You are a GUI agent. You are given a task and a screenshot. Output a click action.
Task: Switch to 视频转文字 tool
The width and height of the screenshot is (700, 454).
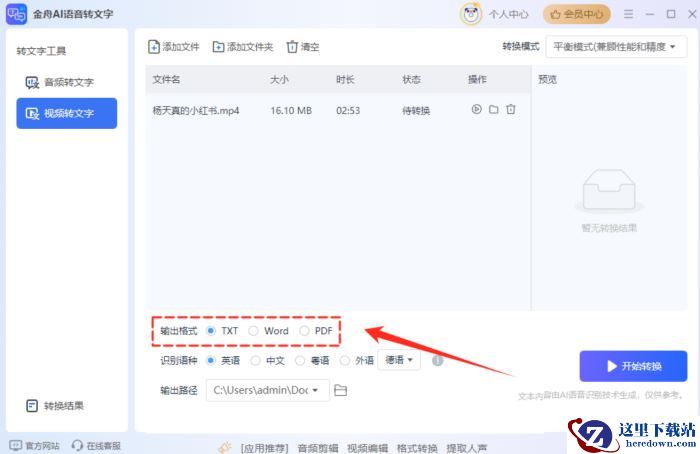(x=67, y=113)
